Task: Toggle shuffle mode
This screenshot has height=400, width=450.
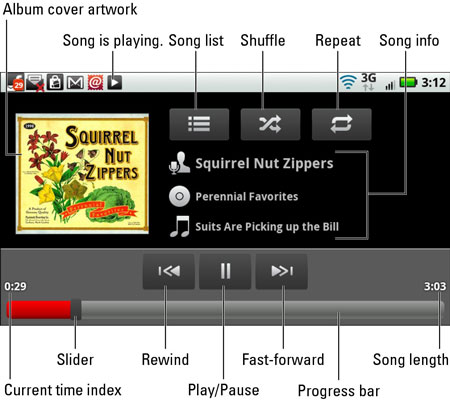Action: [x=270, y=124]
